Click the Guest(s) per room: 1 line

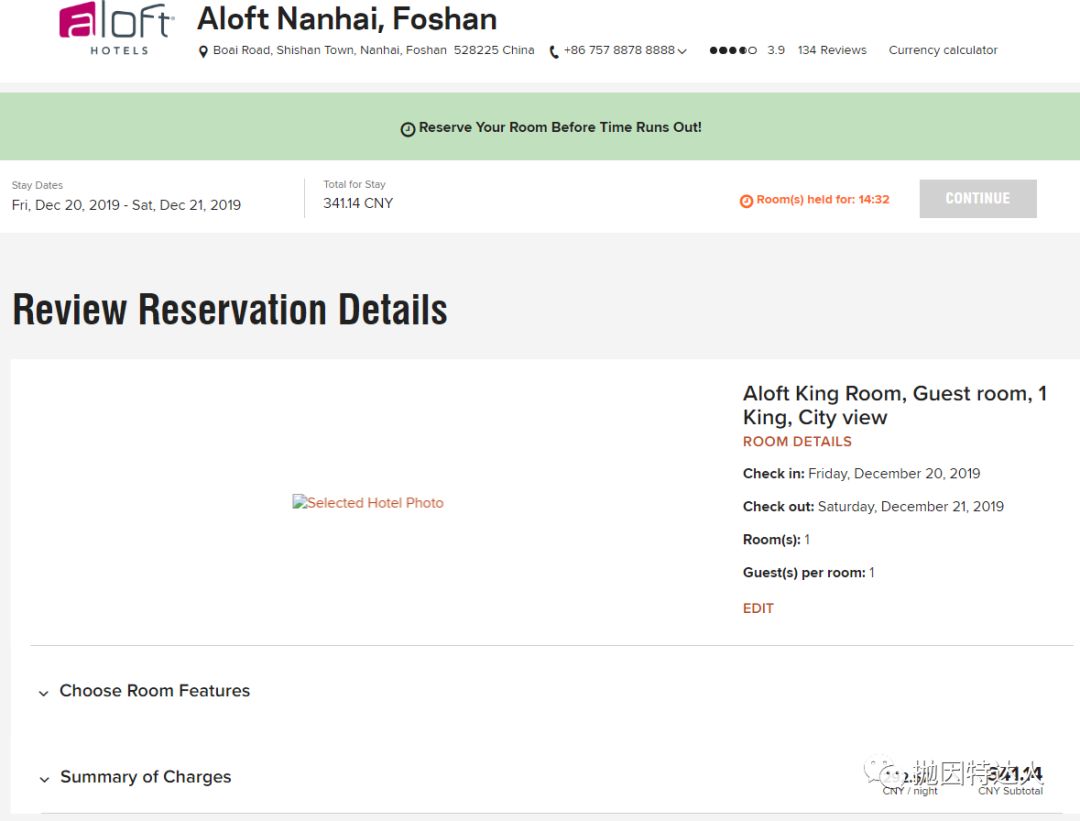pyautogui.click(x=809, y=572)
